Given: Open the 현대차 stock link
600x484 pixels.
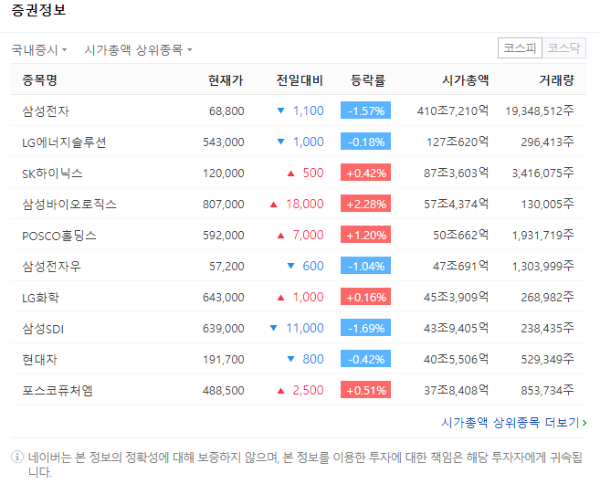Looking at the screenshot, I should pos(40,359).
